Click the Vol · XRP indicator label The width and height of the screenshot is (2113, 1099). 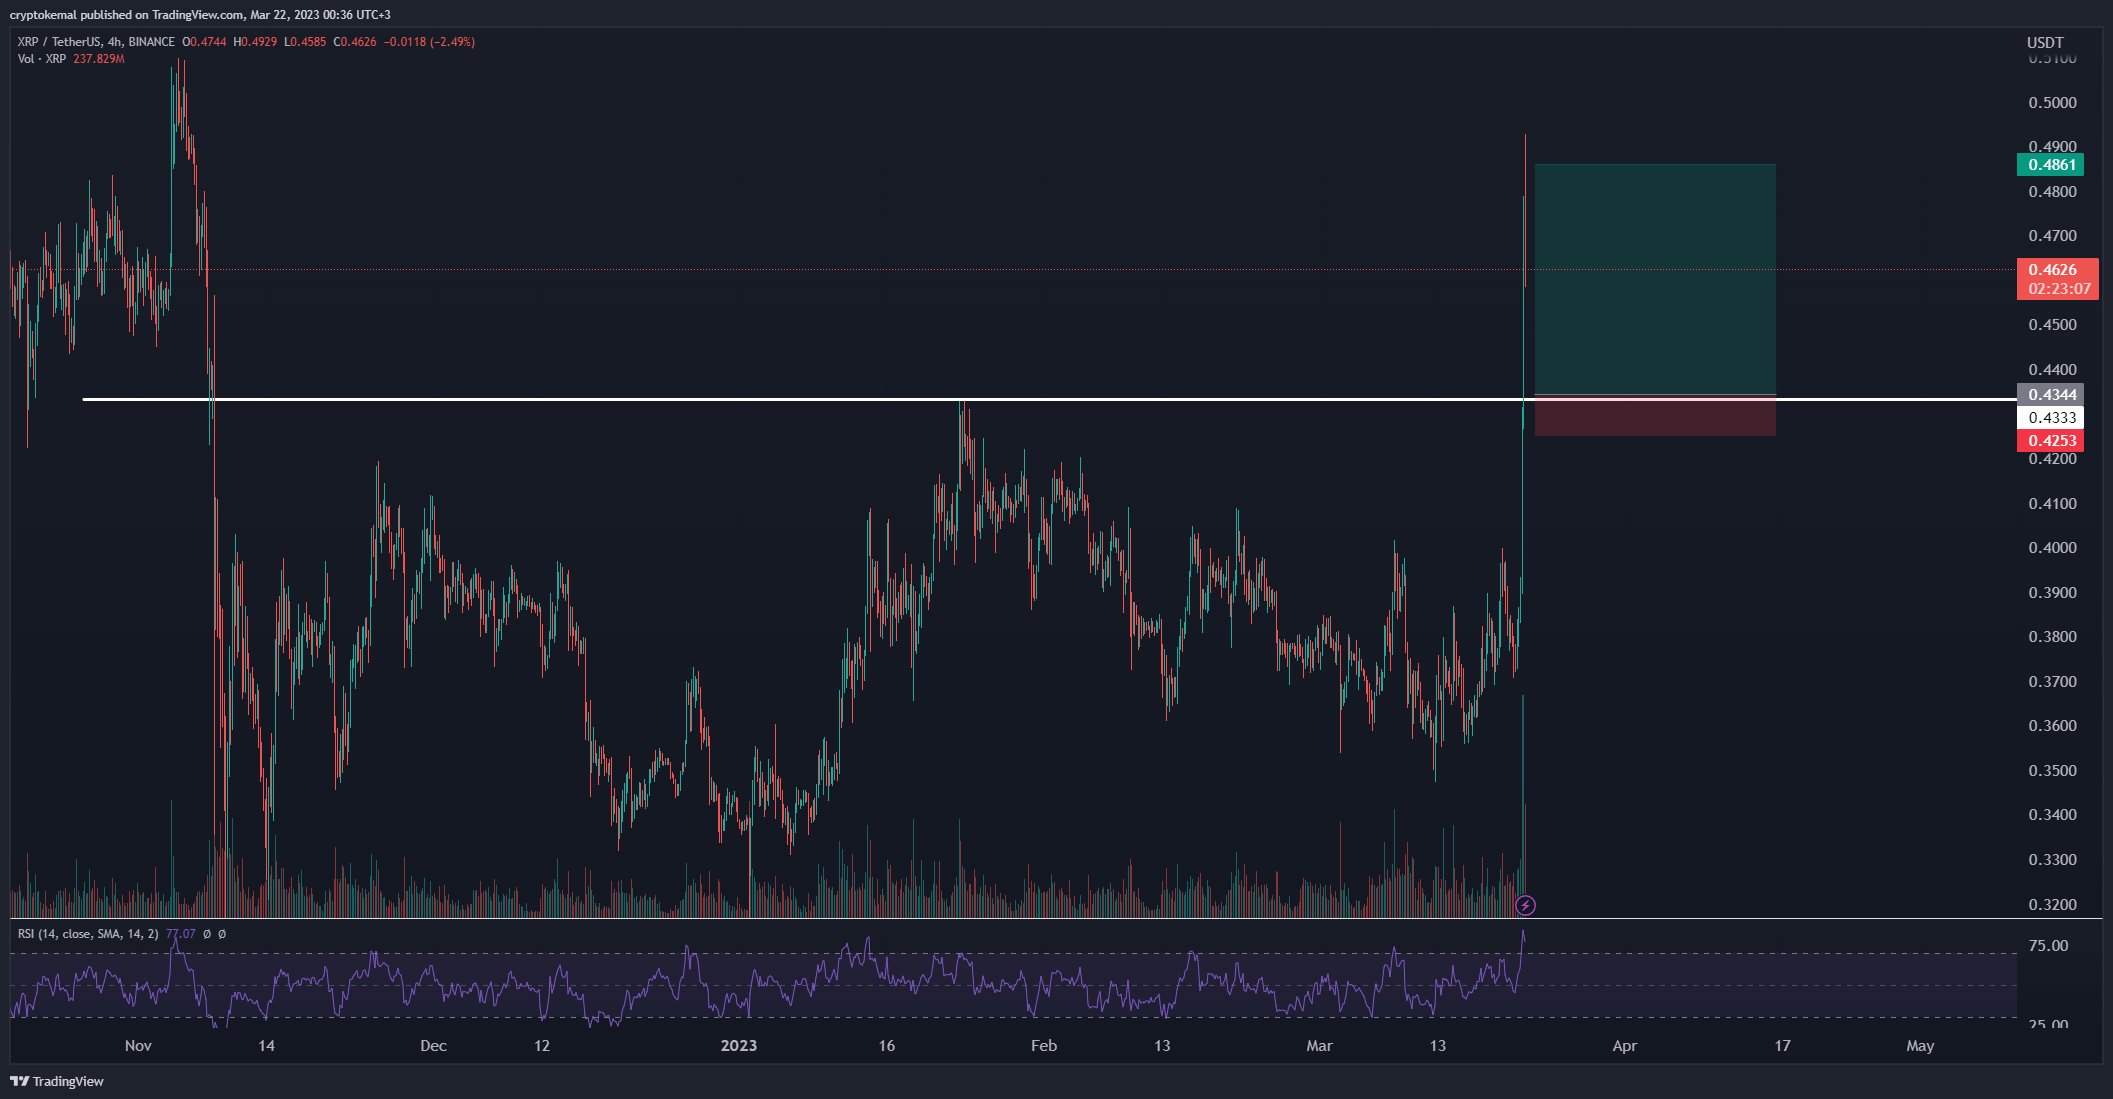42,59
